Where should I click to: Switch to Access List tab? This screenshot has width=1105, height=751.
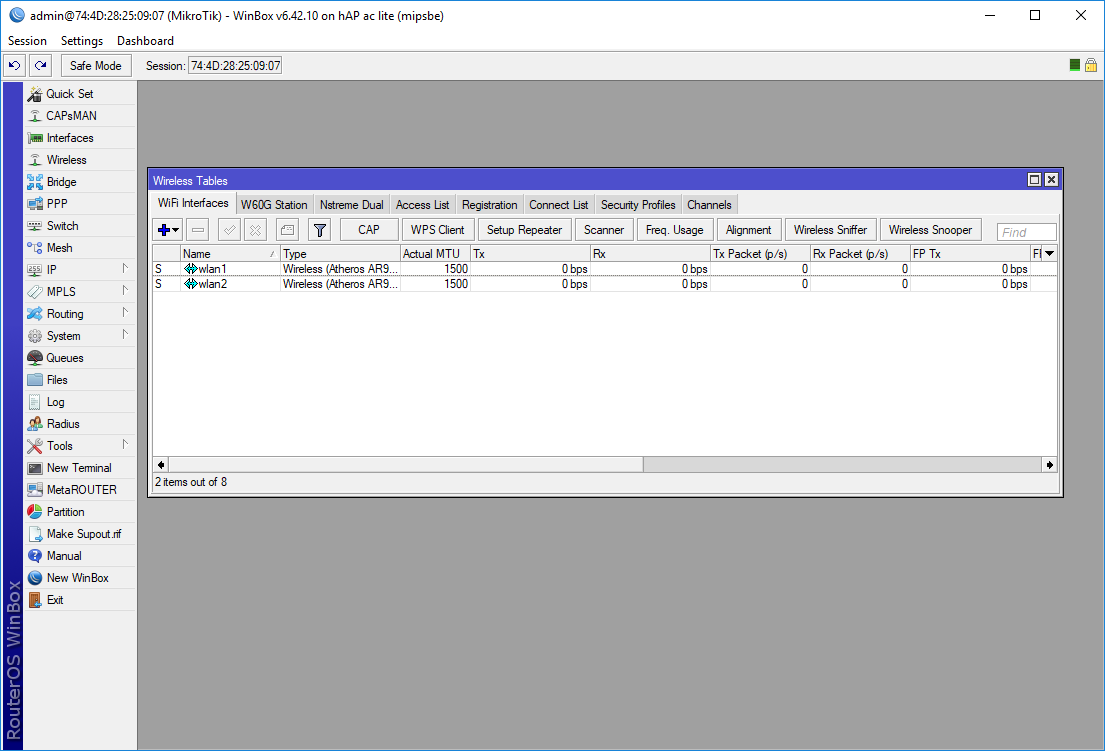coord(422,205)
